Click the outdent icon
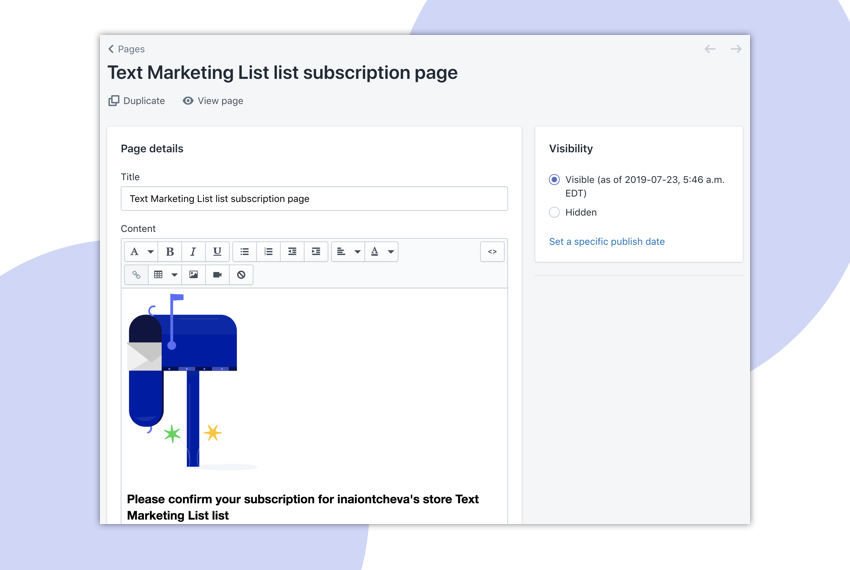Screen dimensions: 850x570 (x=292, y=252)
